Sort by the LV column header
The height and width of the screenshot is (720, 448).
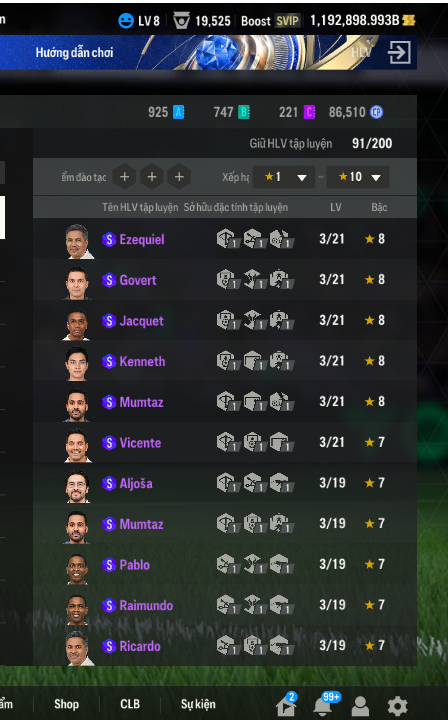[336, 208]
